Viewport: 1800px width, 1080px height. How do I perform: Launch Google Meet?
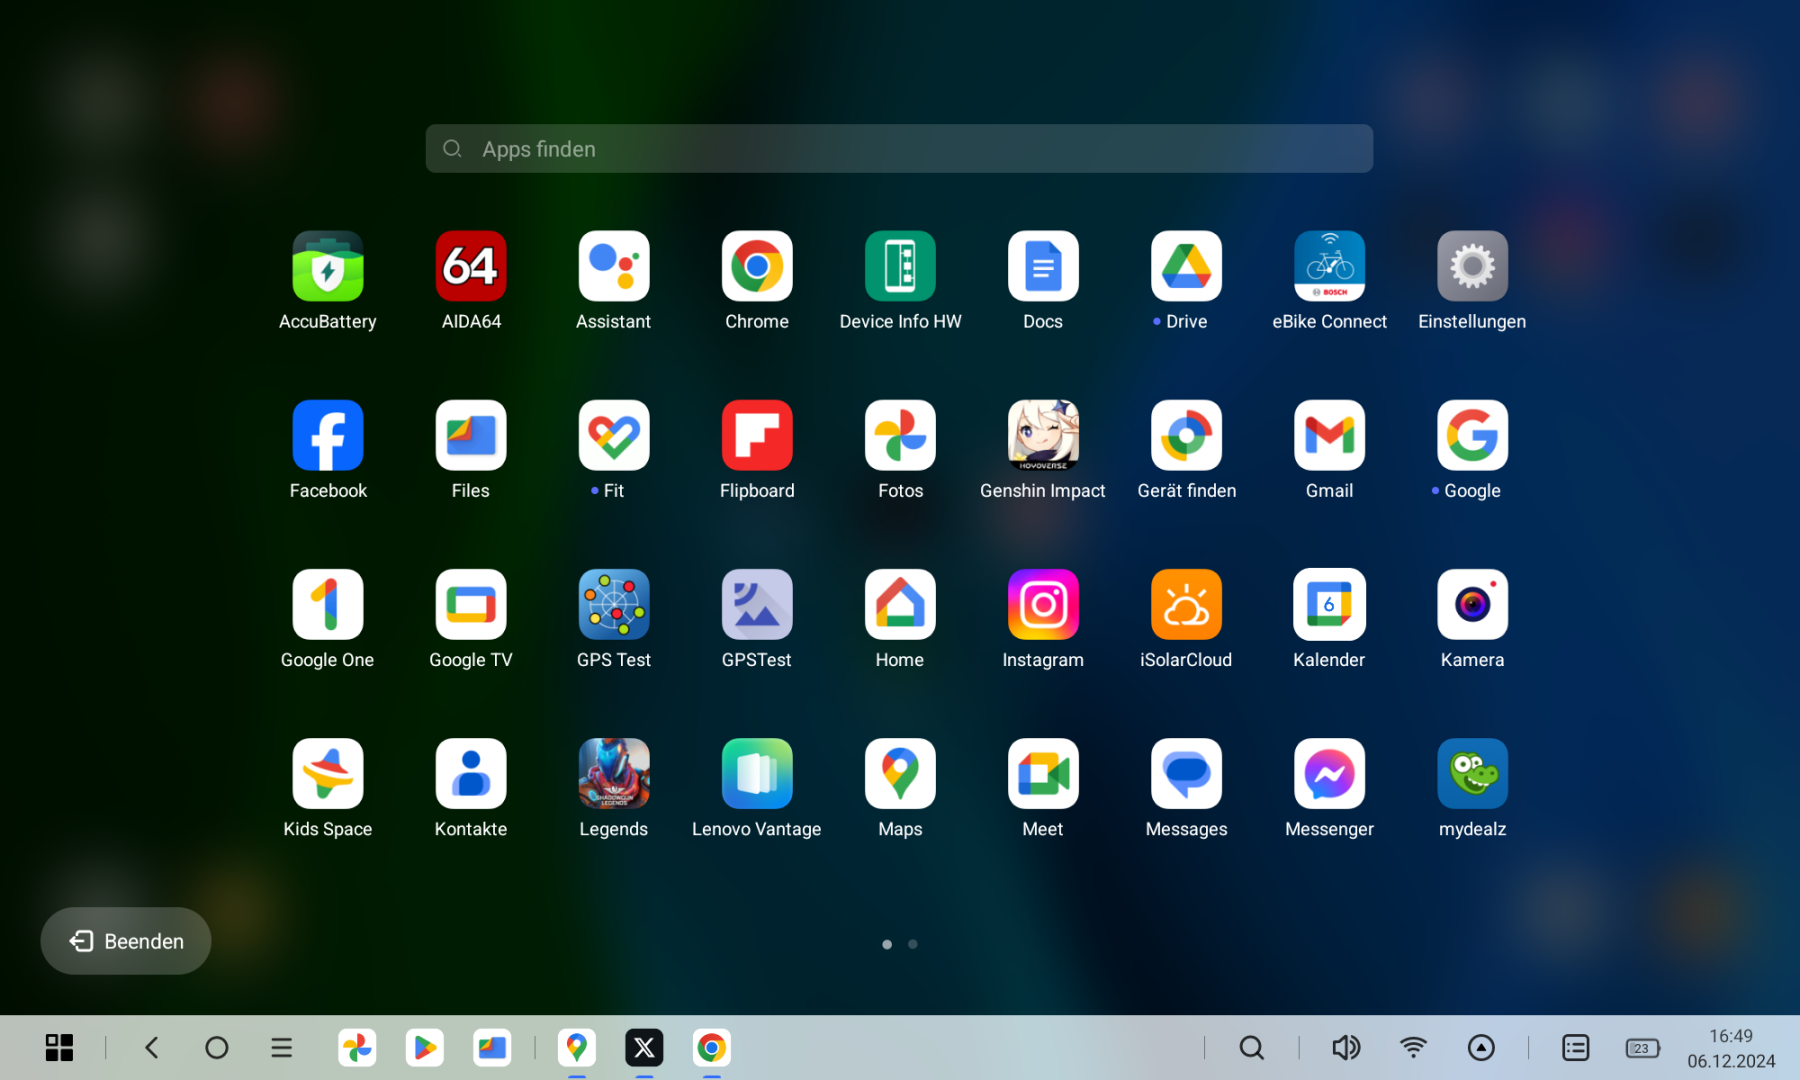pos(1043,773)
